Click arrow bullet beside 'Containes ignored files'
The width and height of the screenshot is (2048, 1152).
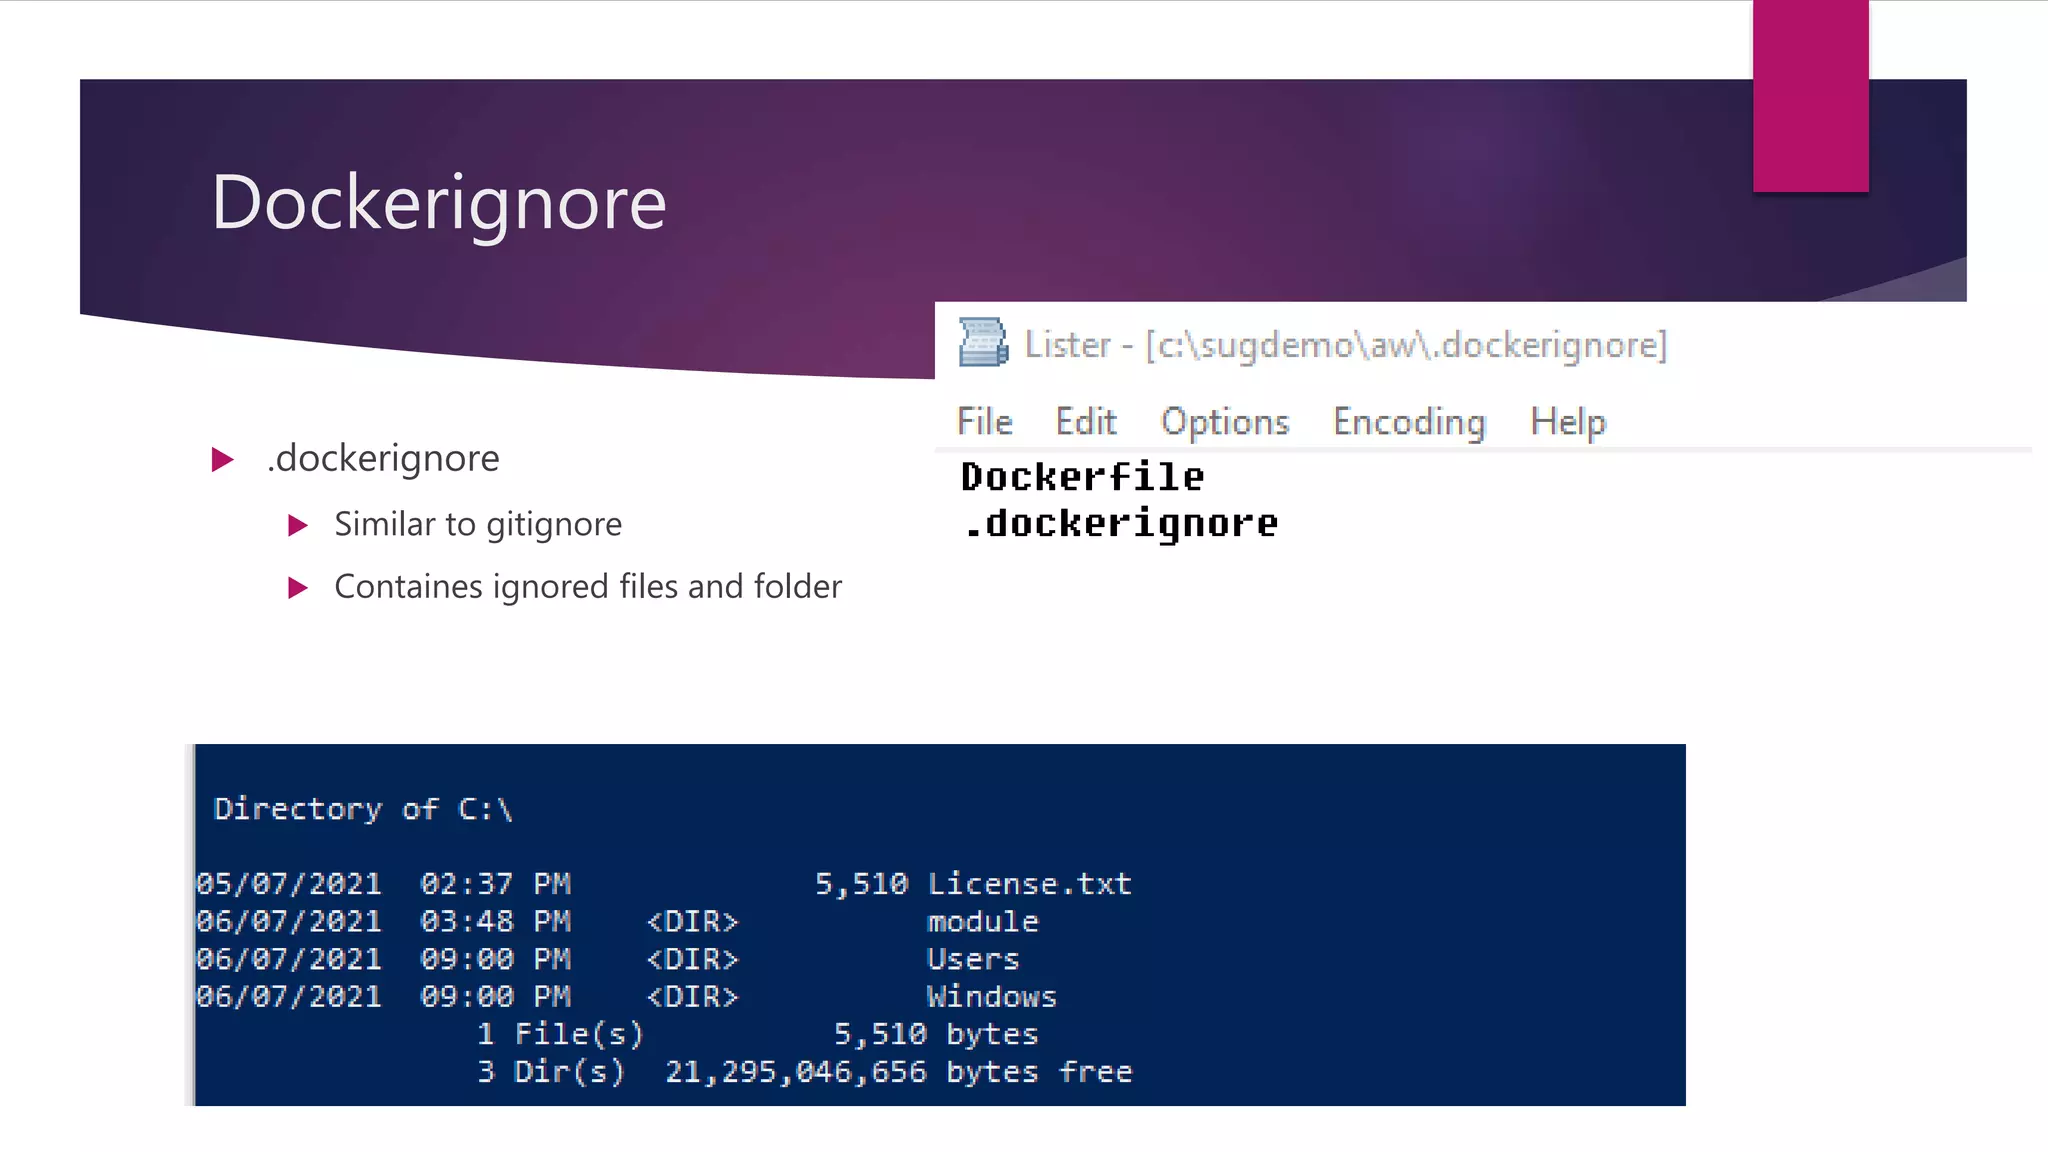point(297,588)
